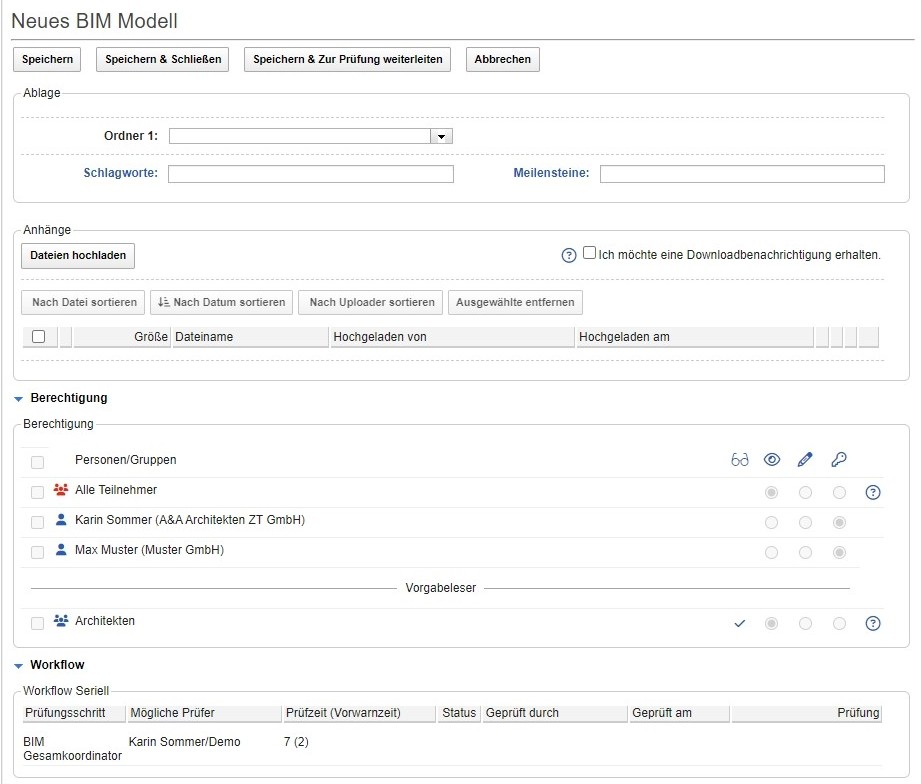Open the Ordner 1 dropdown
Viewport: 921px width, 784px height.
coord(442,136)
